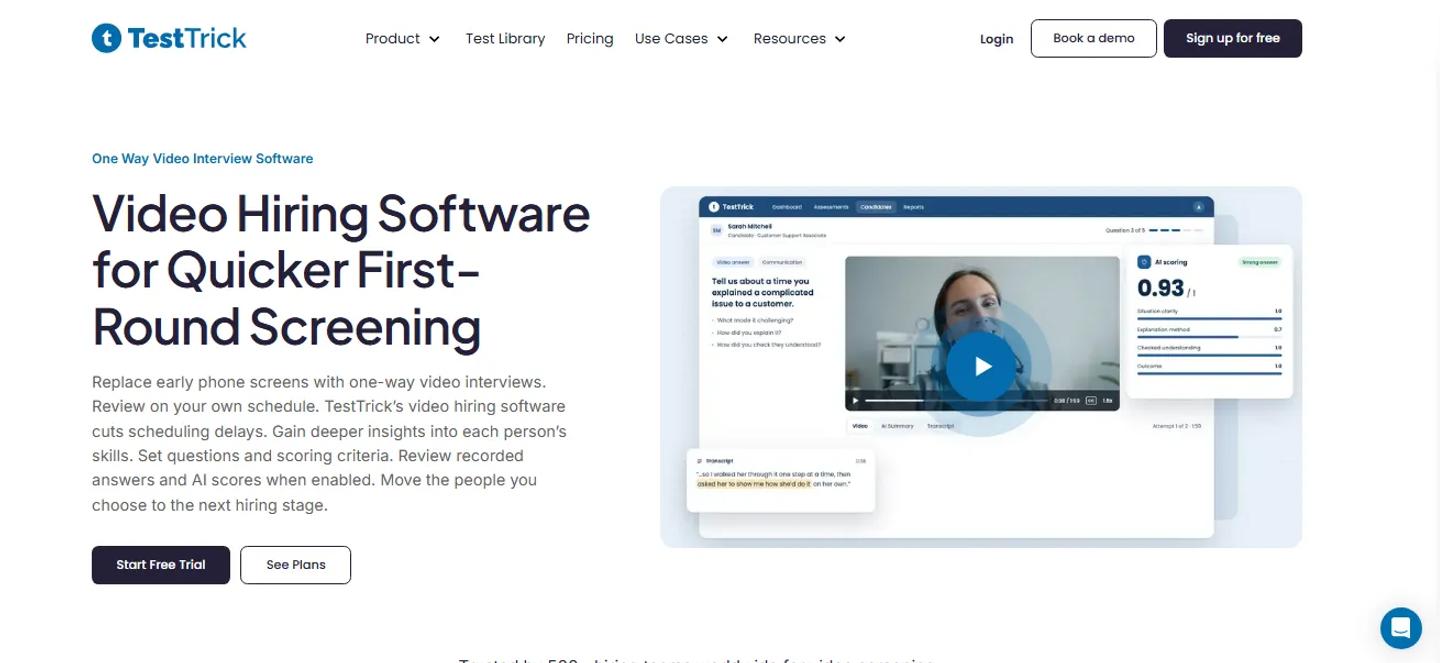Click the highlighted transcript quote
The height and width of the screenshot is (663, 1440).
[754, 484]
